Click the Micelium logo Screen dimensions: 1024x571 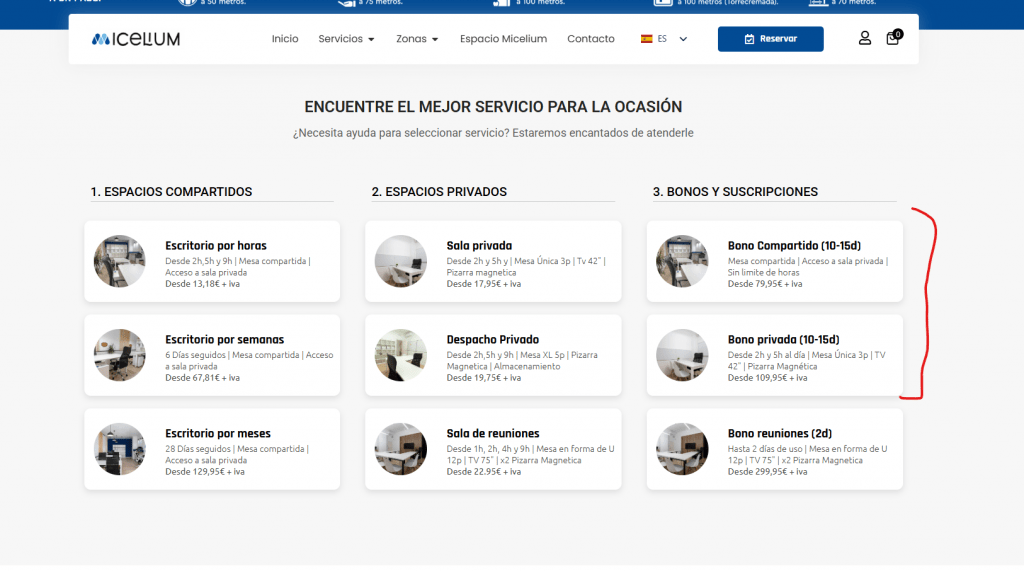(x=136, y=39)
